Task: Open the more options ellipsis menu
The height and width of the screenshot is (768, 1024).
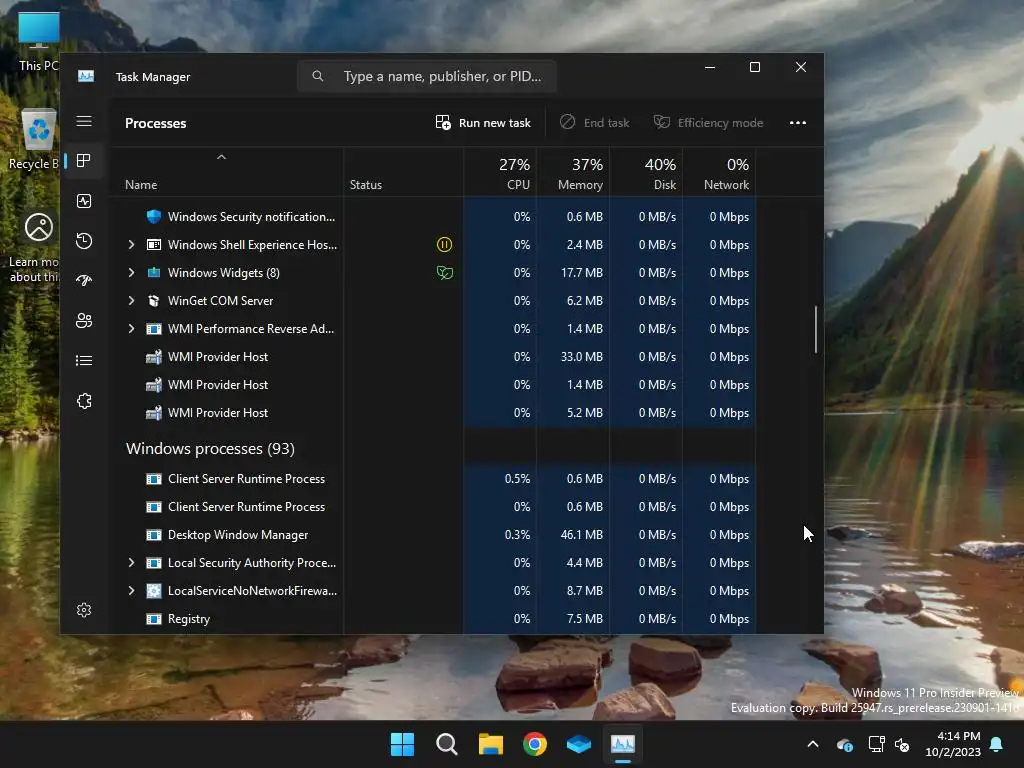Action: tap(797, 123)
